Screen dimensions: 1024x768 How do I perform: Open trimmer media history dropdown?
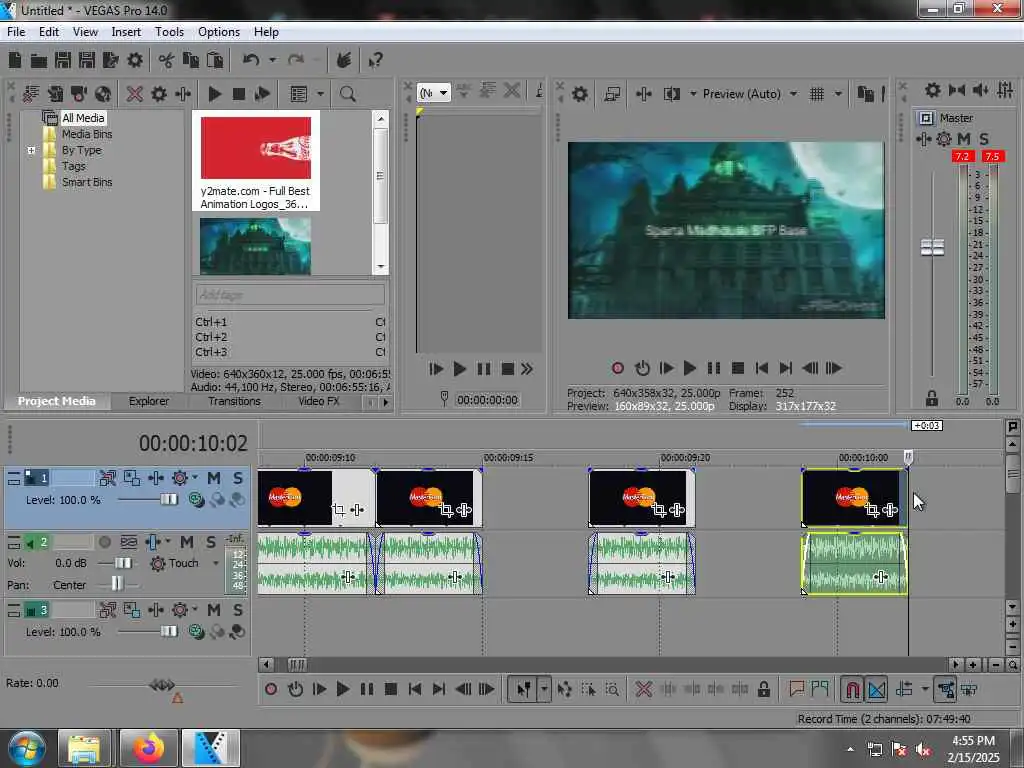443,93
